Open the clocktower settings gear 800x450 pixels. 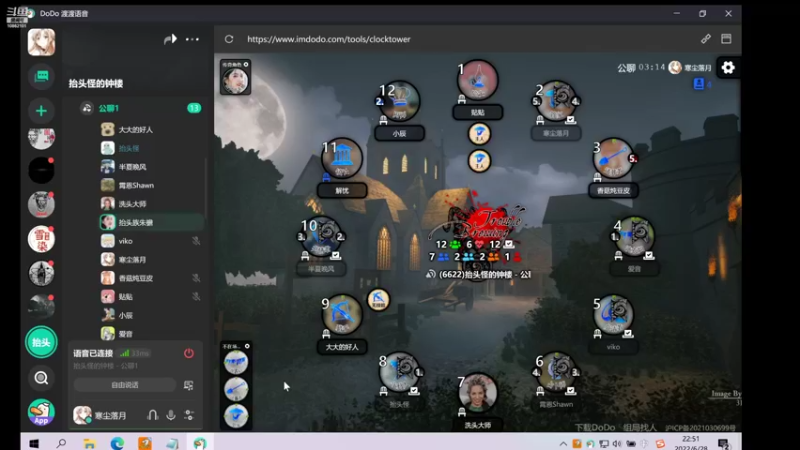728,67
